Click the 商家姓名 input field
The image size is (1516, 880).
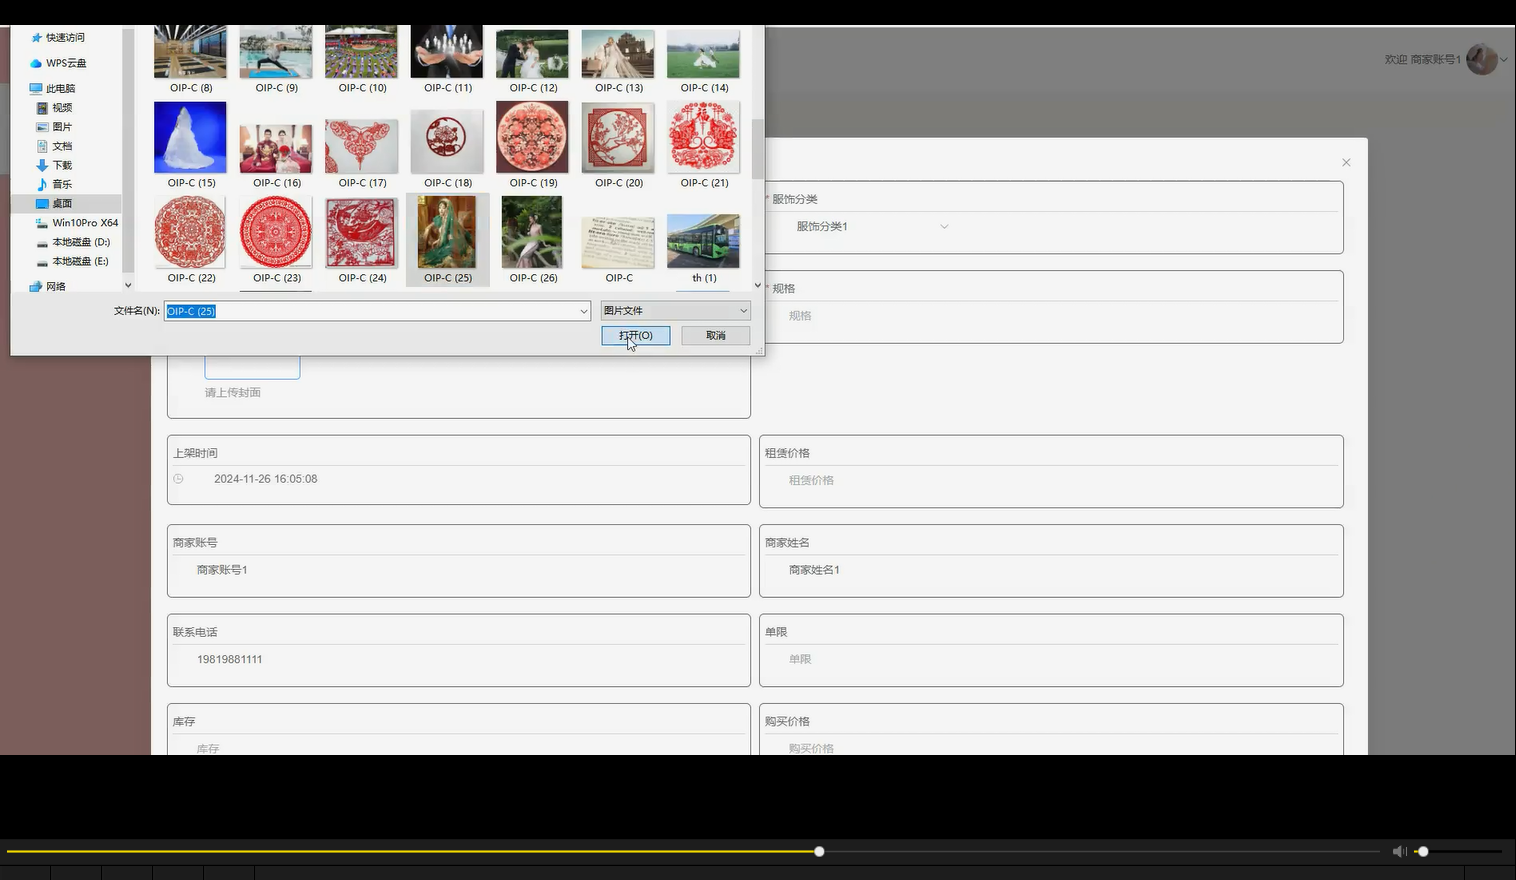pos(1050,570)
